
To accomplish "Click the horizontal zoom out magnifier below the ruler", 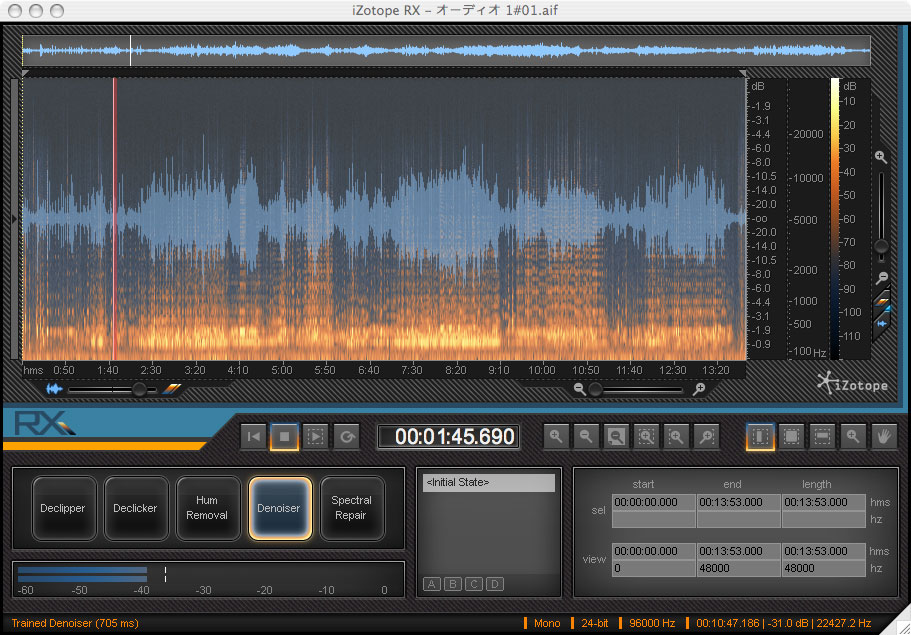I will [x=579, y=389].
